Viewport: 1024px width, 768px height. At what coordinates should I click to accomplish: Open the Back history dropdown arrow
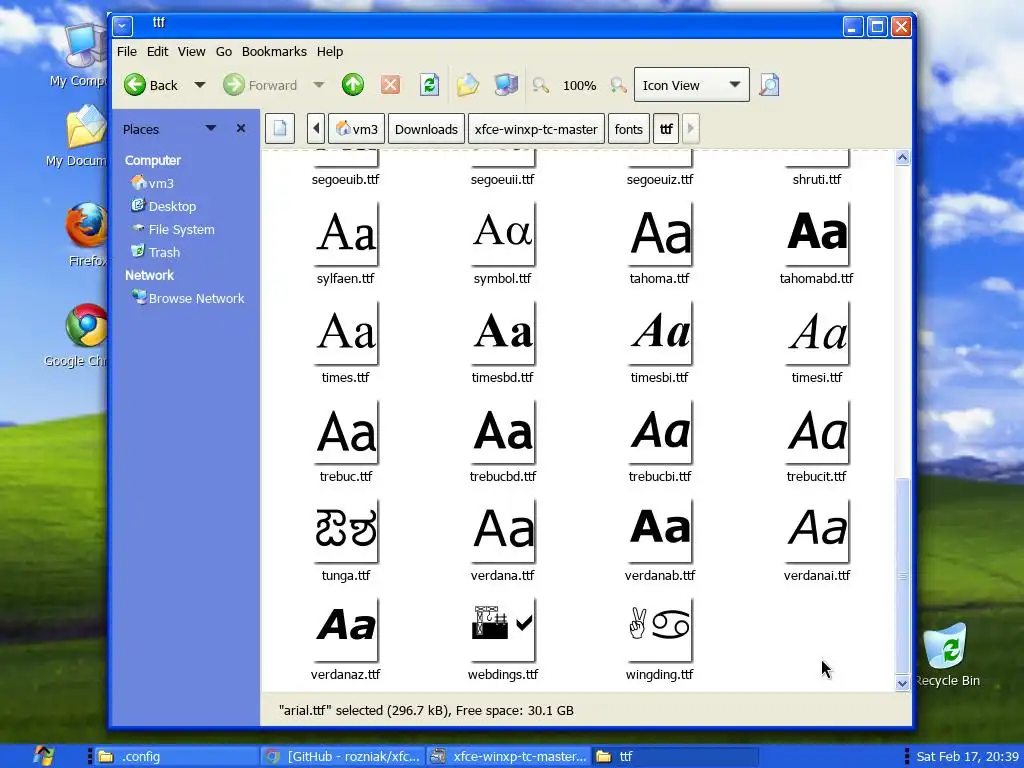coord(200,85)
